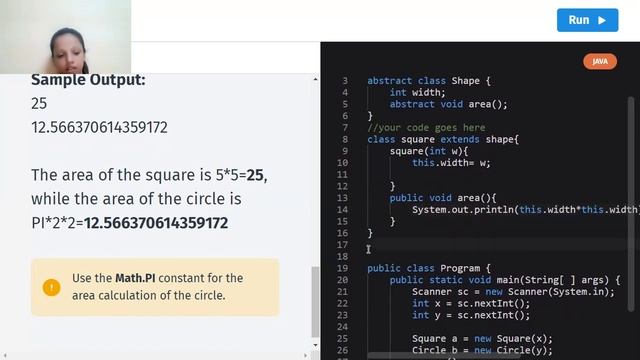Click the down arrow of instructions scrollbar
This screenshot has width=640, height=360.
click(x=315, y=345)
